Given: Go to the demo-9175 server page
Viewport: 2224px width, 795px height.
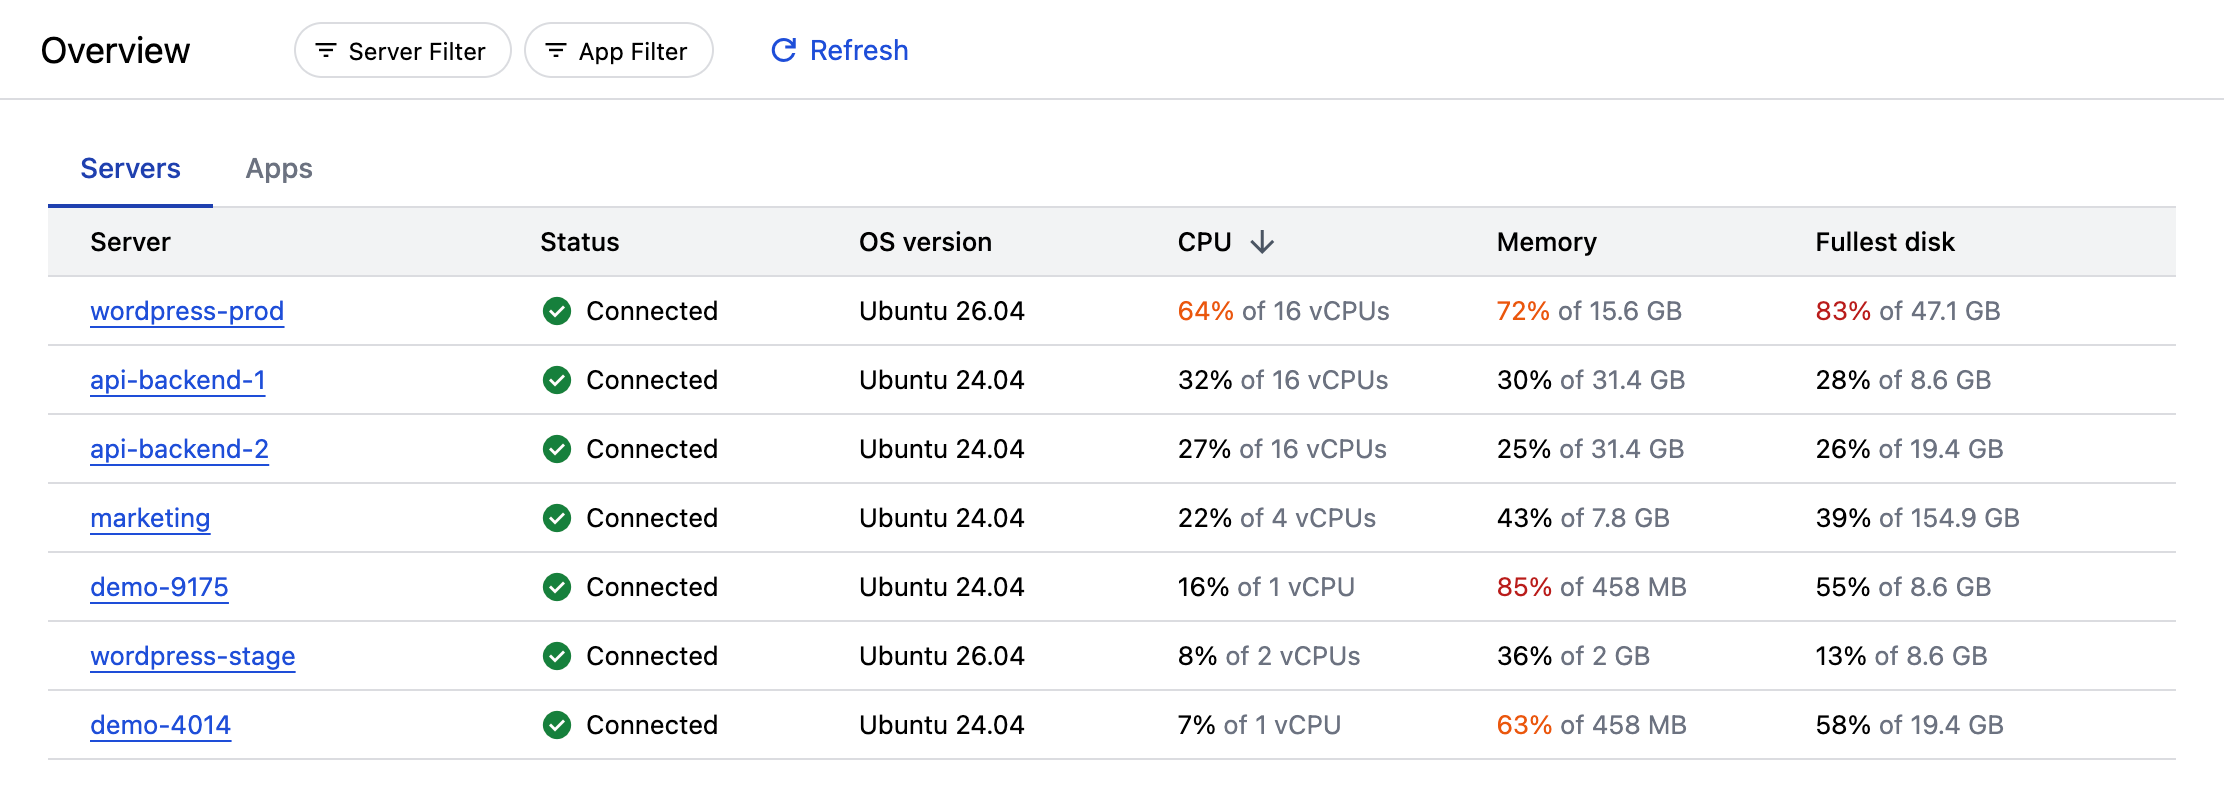Looking at the screenshot, I should 159,587.
